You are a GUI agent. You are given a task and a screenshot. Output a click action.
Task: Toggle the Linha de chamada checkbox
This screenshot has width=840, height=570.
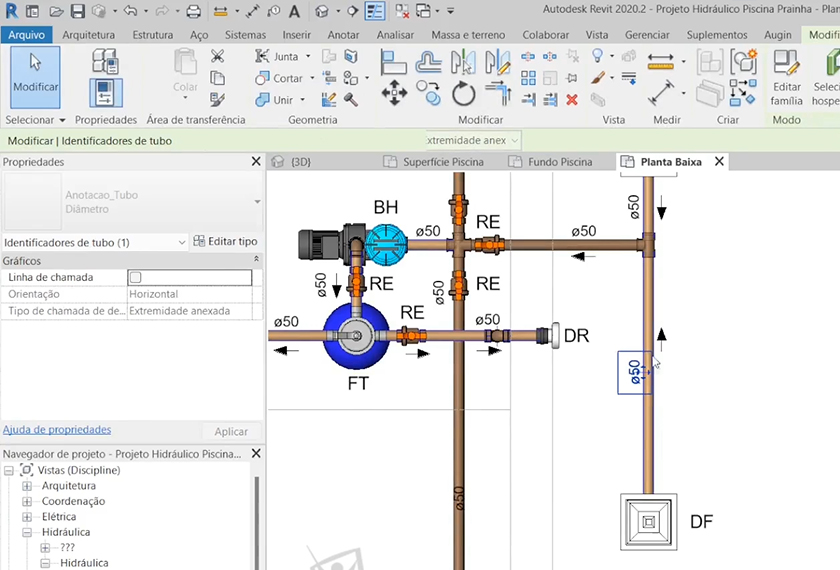pos(136,277)
